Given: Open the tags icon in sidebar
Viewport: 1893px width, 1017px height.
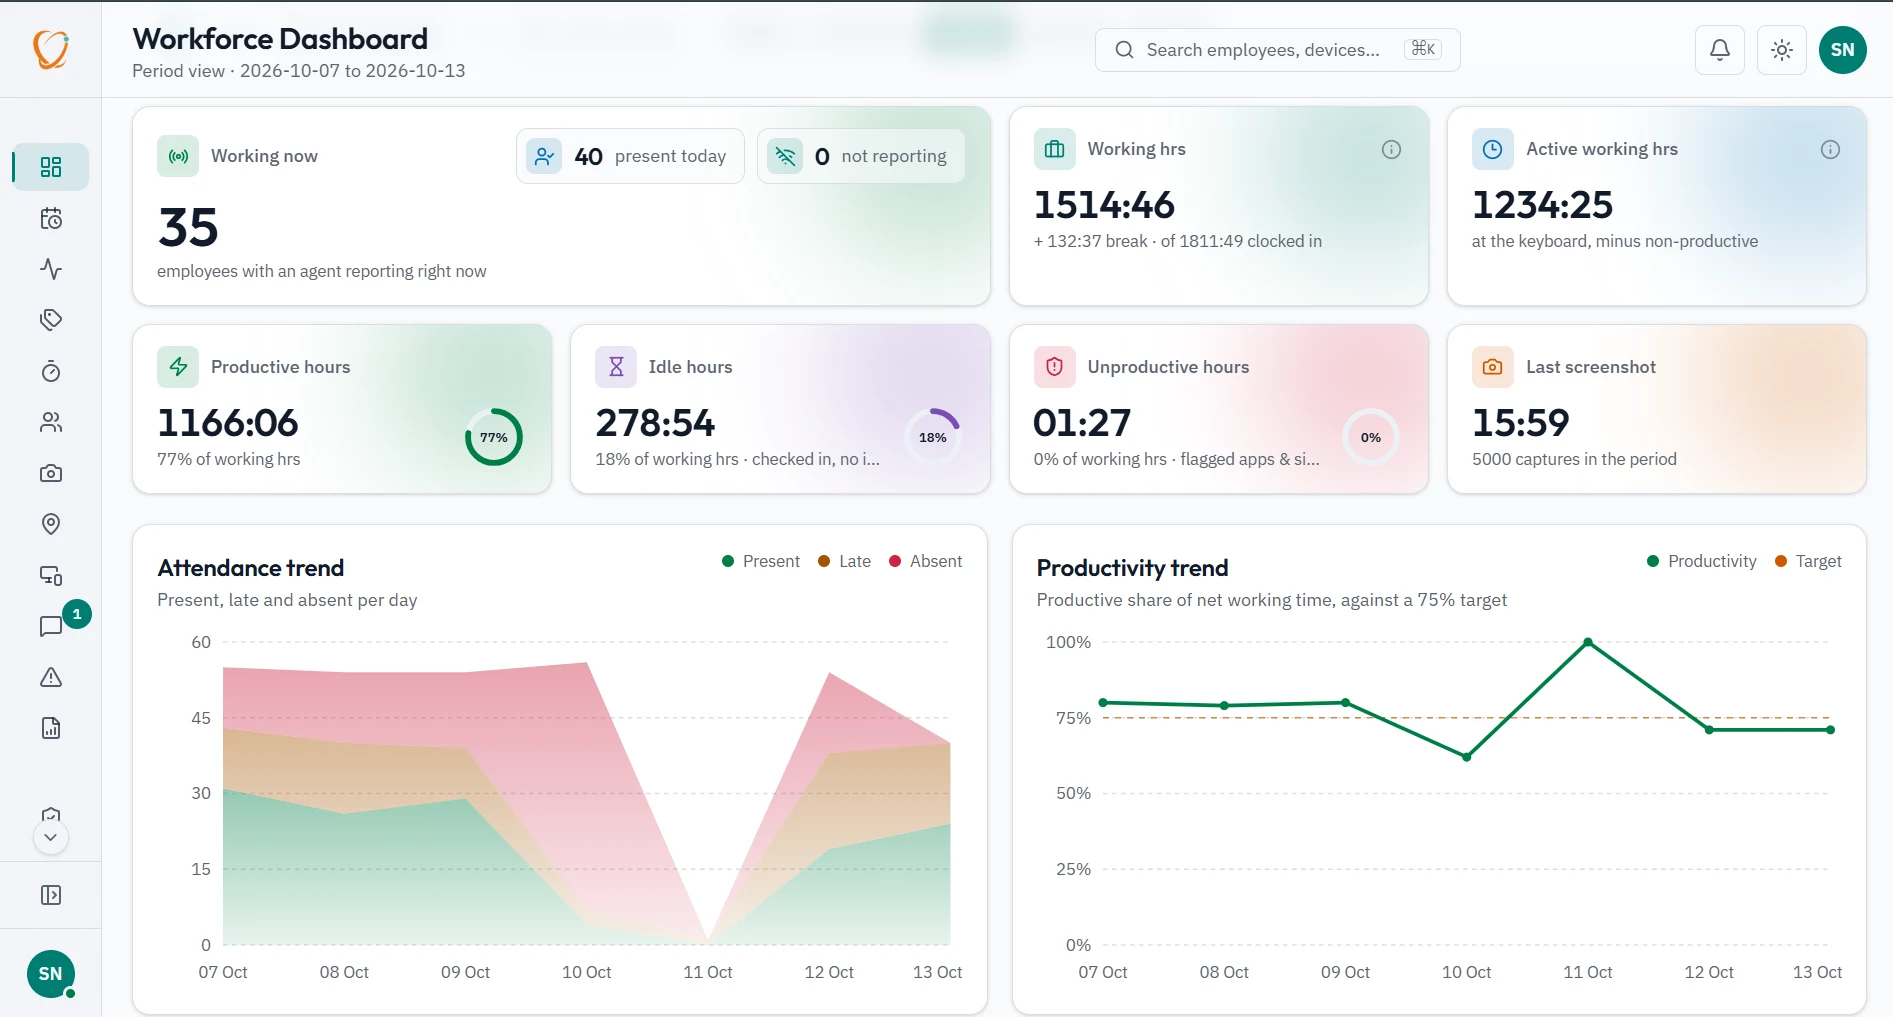Looking at the screenshot, I should (x=51, y=320).
